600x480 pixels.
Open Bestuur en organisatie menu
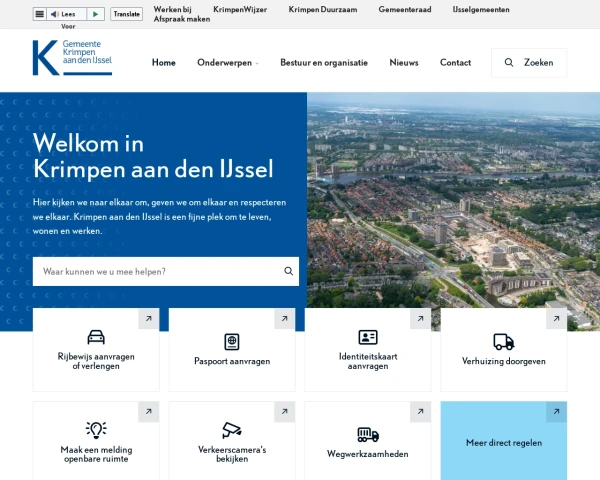click(x=323, y=62)
